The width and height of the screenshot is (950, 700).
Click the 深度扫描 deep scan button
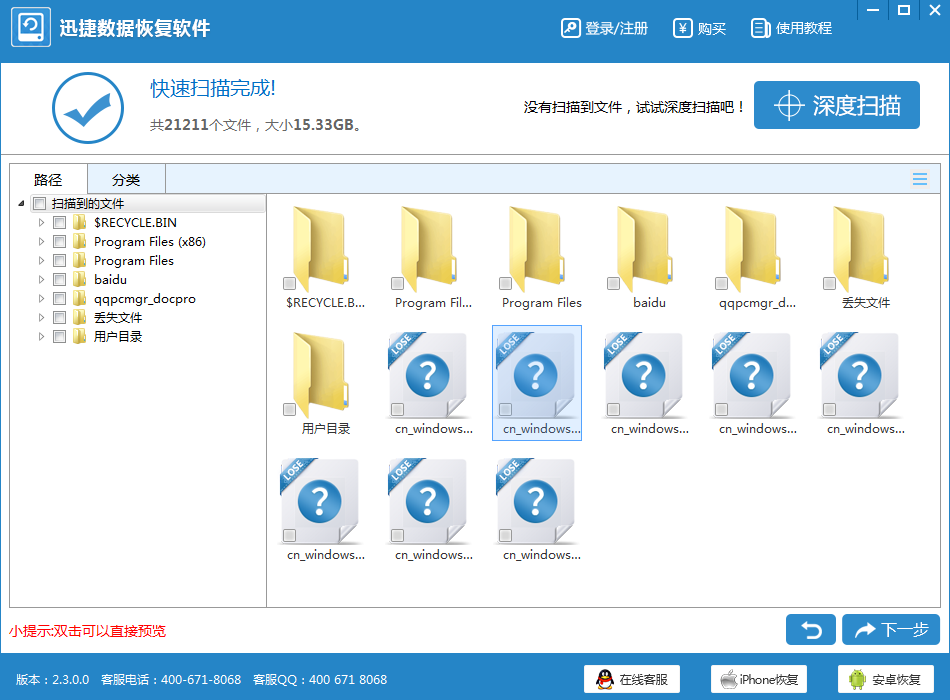pos(836,105)
